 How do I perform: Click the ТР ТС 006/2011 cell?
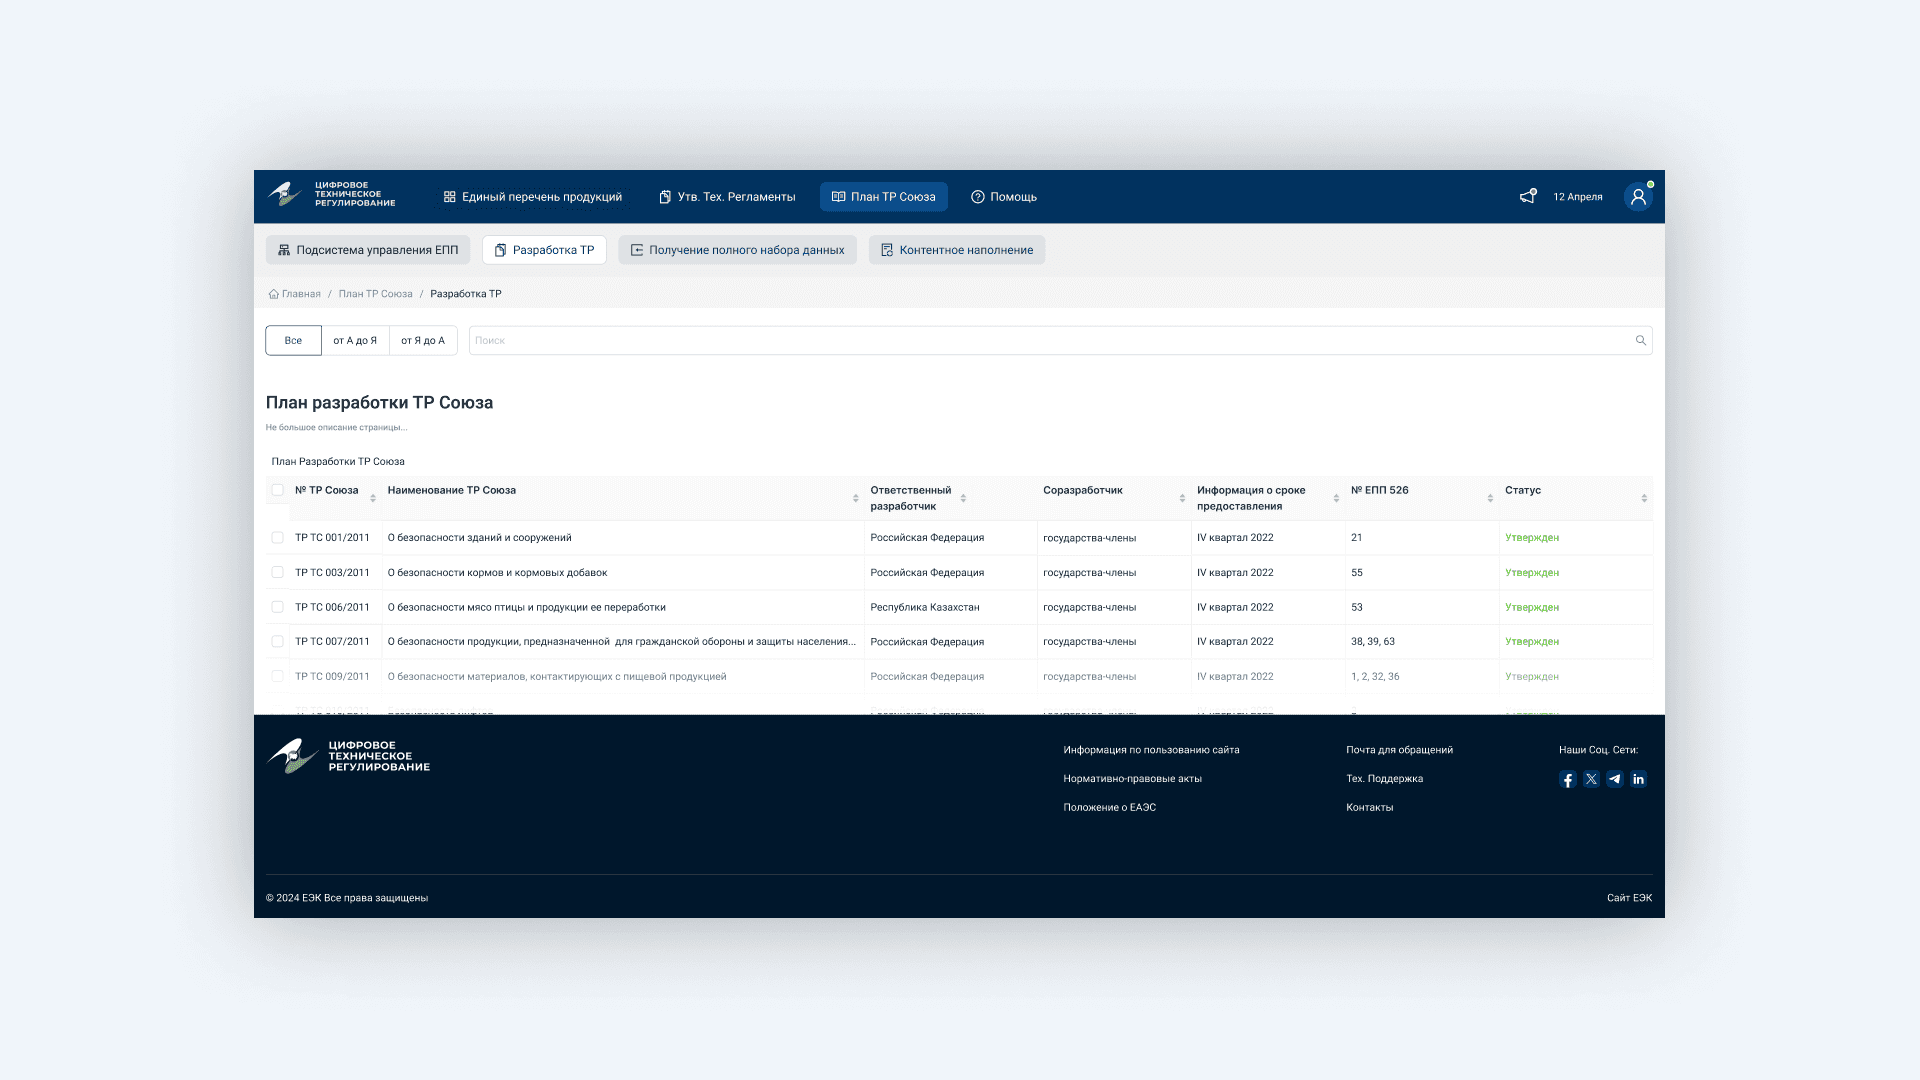click(332, 607)
